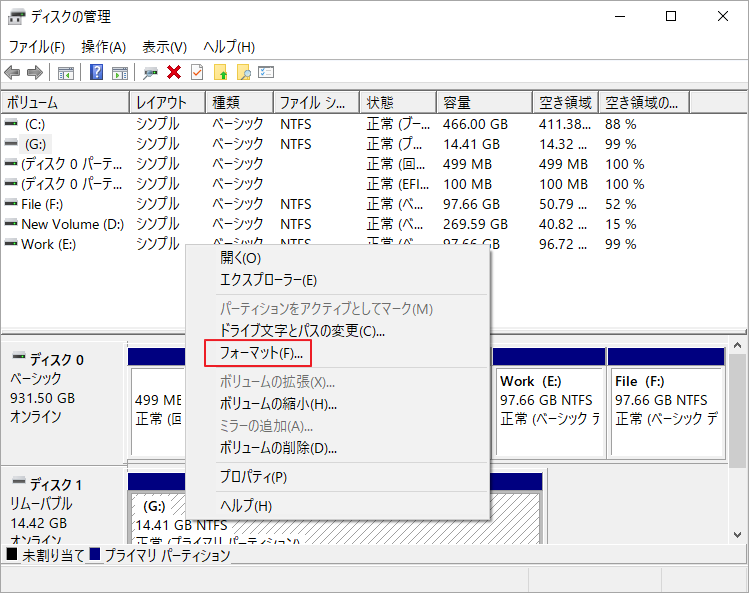Click the drive icon of File (F:)
Viewport: 749px width, 593px height.
point(11,204)
